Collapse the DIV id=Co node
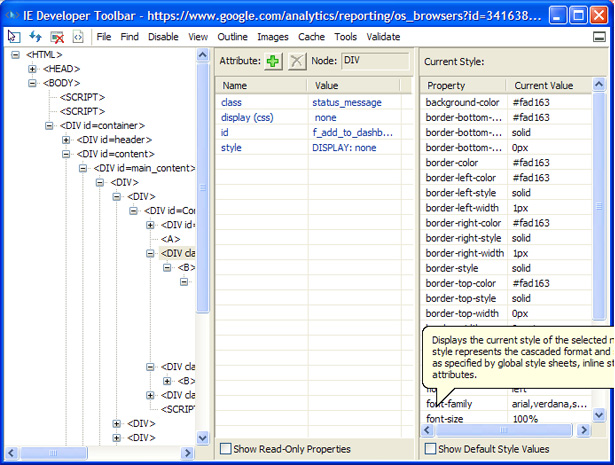 click(x=133, y=211)
